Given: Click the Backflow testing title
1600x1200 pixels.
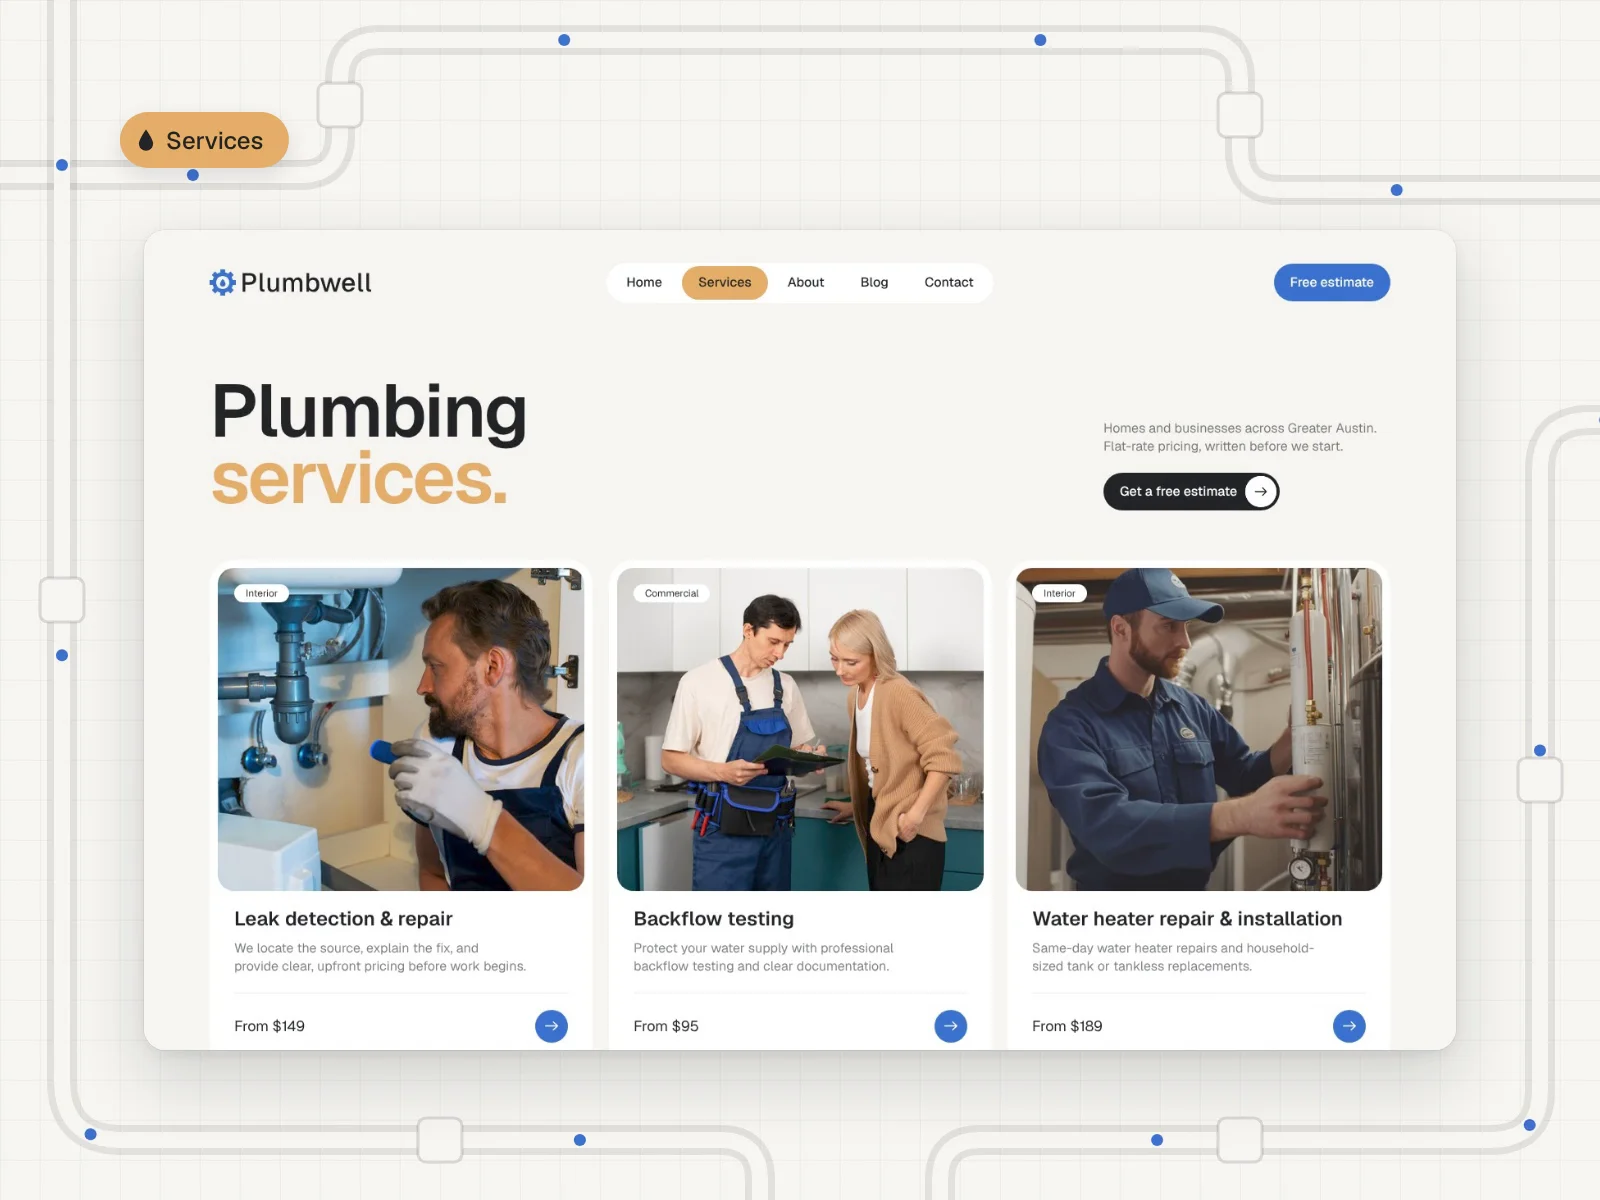Looking at the screenshot, I should click(x=713, y=918).
